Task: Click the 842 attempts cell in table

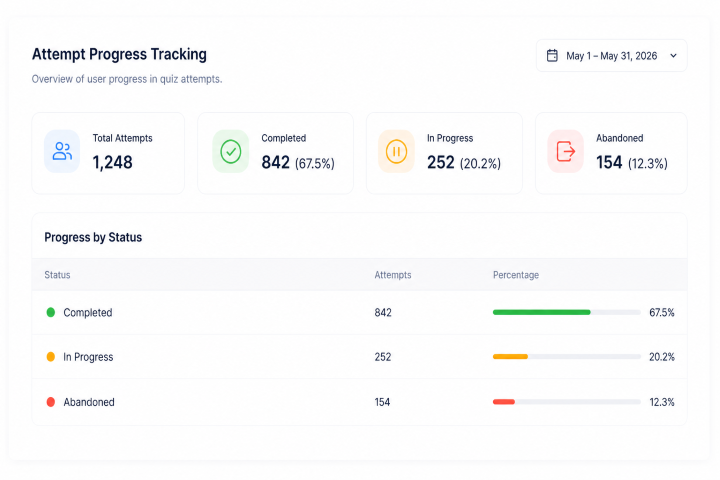Action: tap(383, 312)
